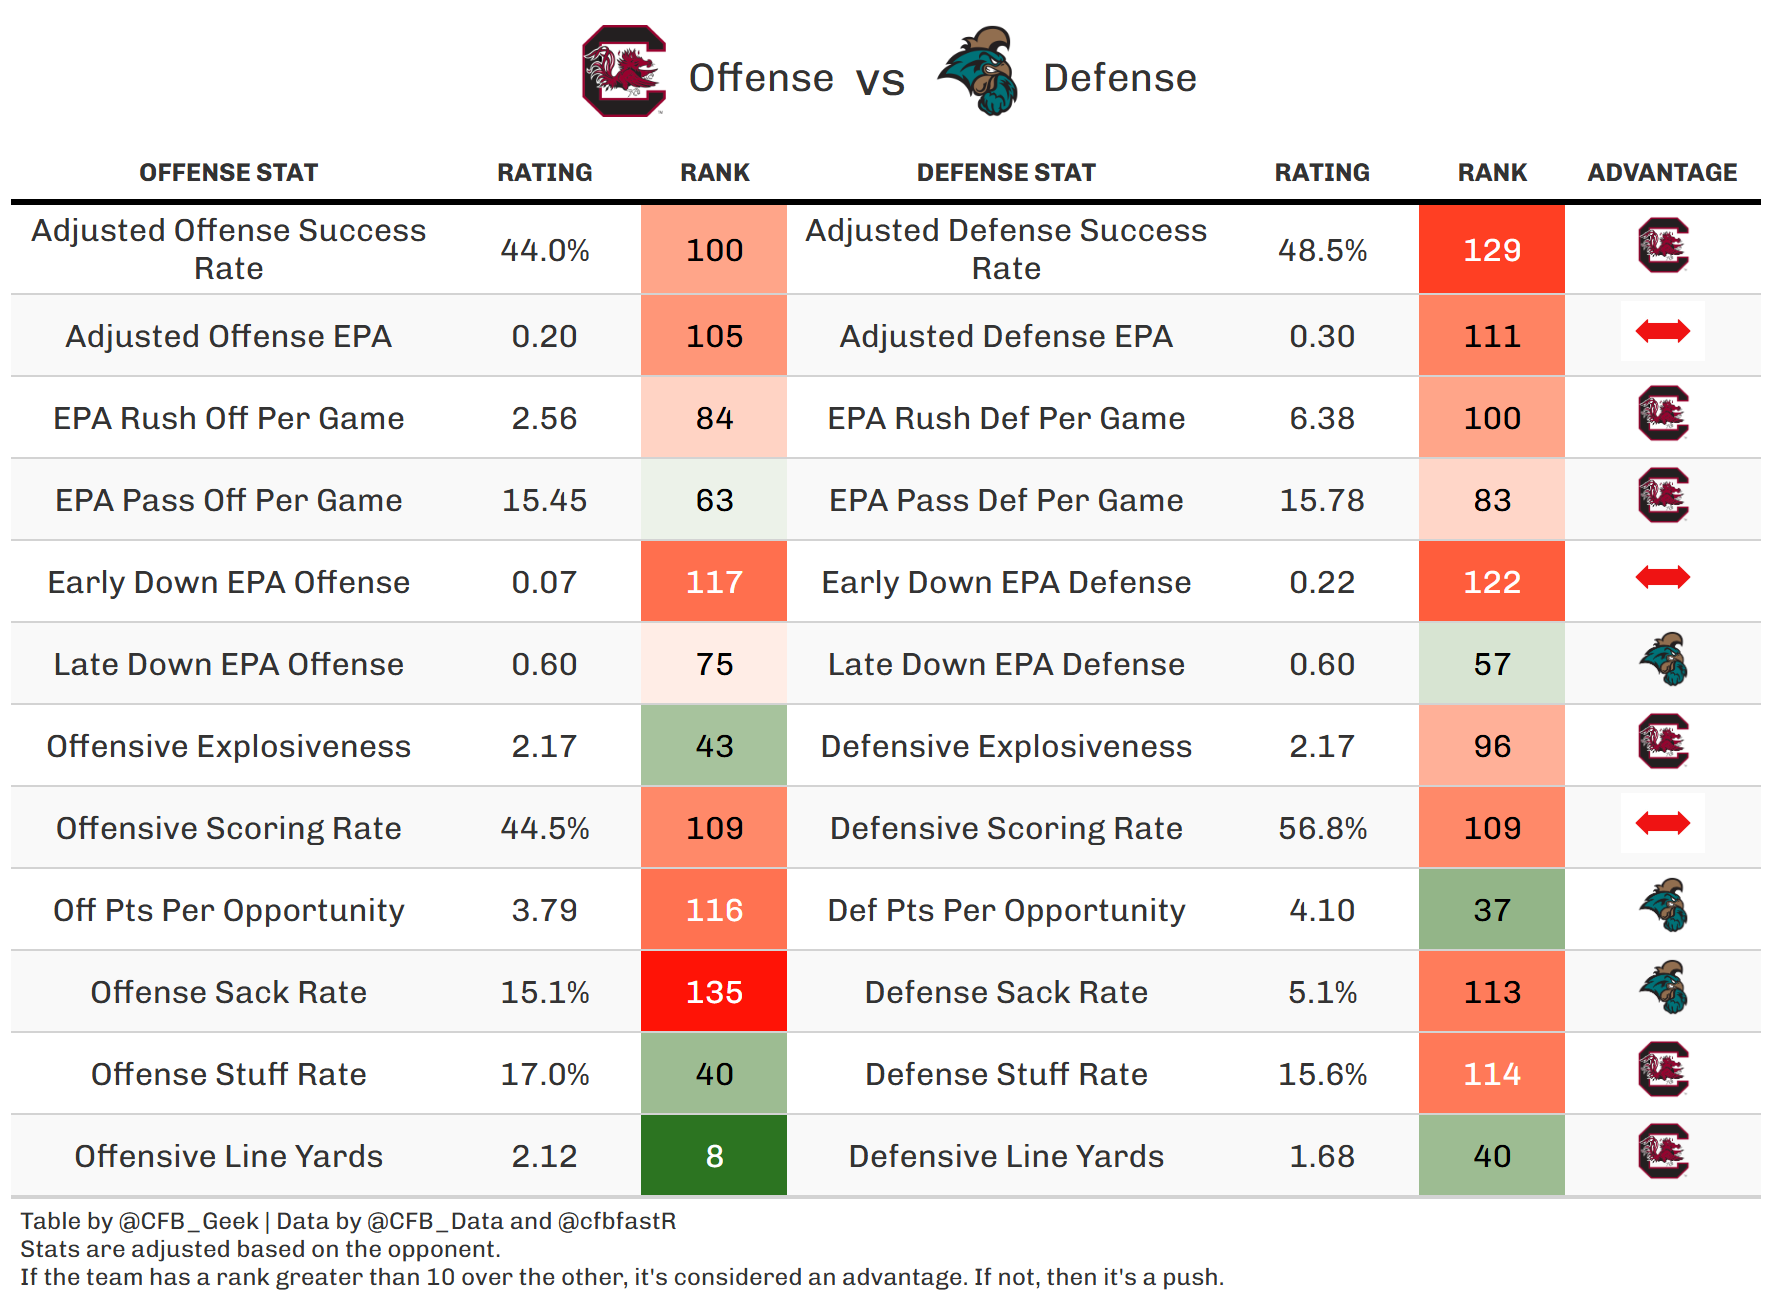Click the Chanticleers logo for Pts Per Opportunity
The image size is (1770, 1312).
(x=1663, y=906)
